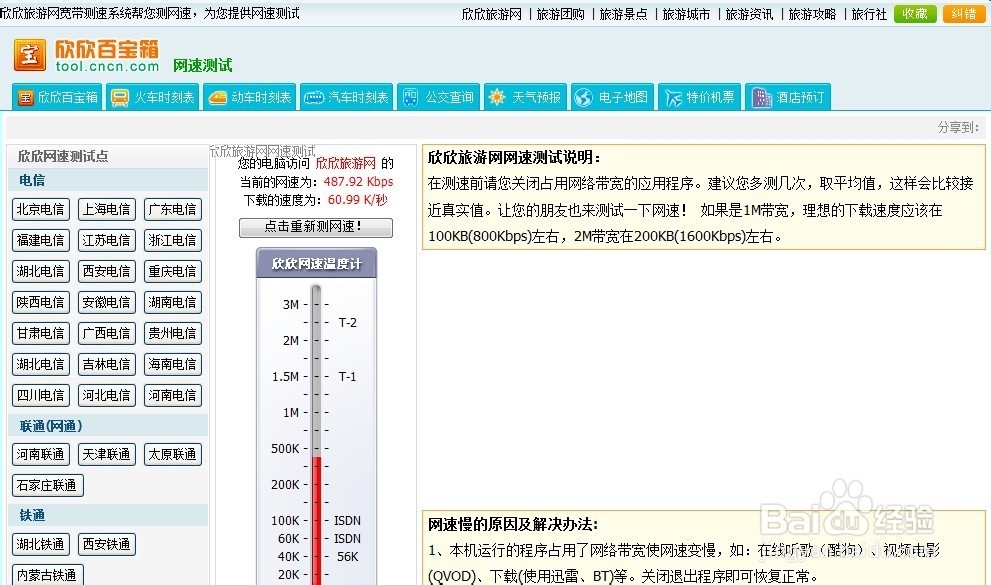Select 福建电信 test point
Image resolution: width=991 pixels, height=585 pixels.
point(40,240)
